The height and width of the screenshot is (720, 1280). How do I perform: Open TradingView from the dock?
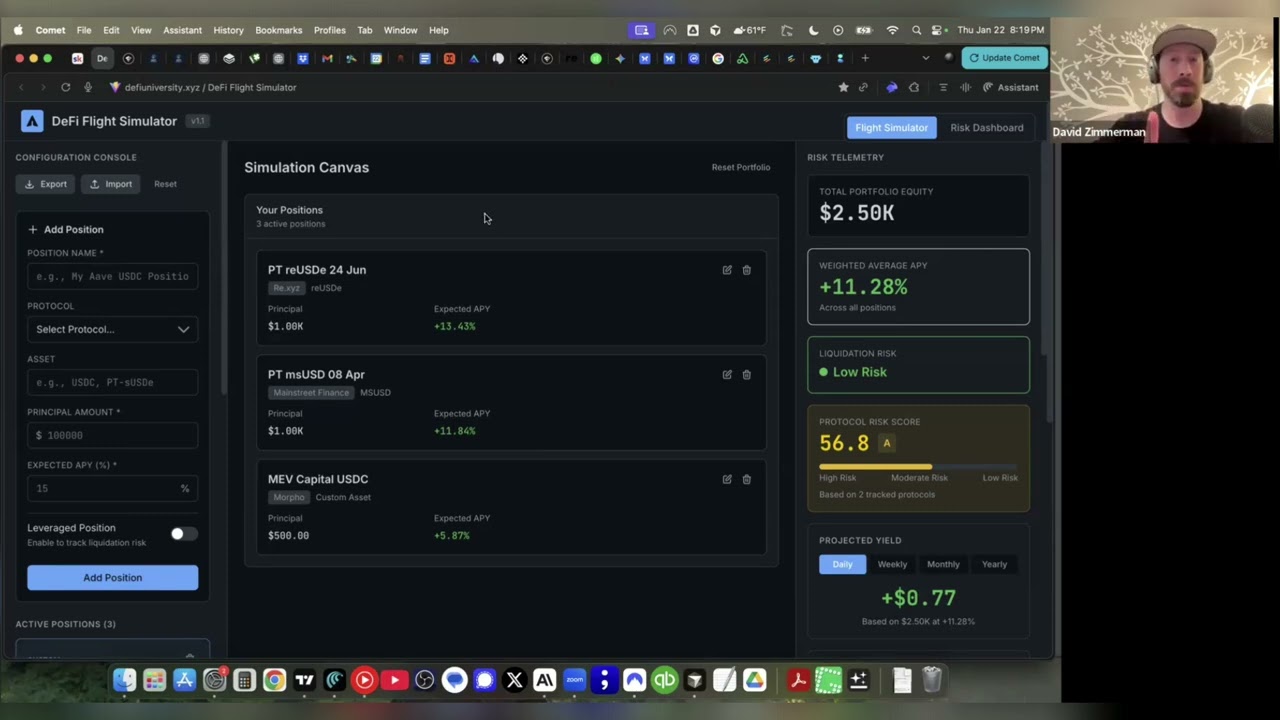pos(304,681)
